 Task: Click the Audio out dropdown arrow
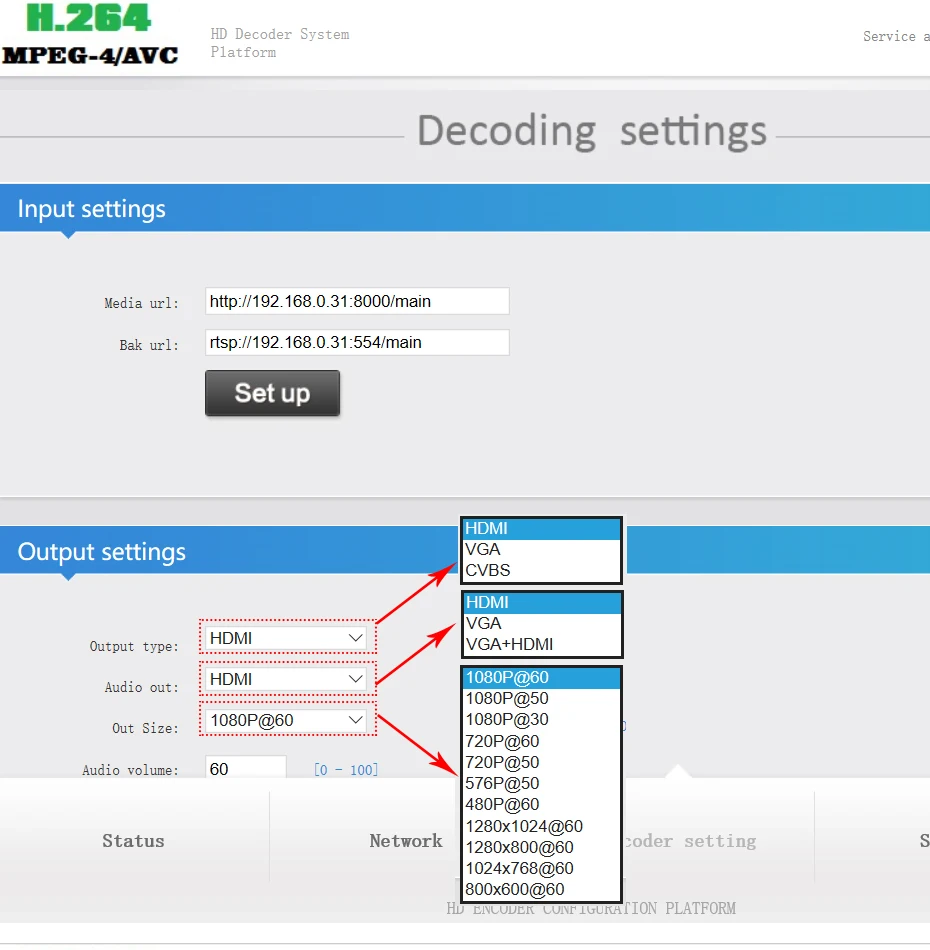356,679
